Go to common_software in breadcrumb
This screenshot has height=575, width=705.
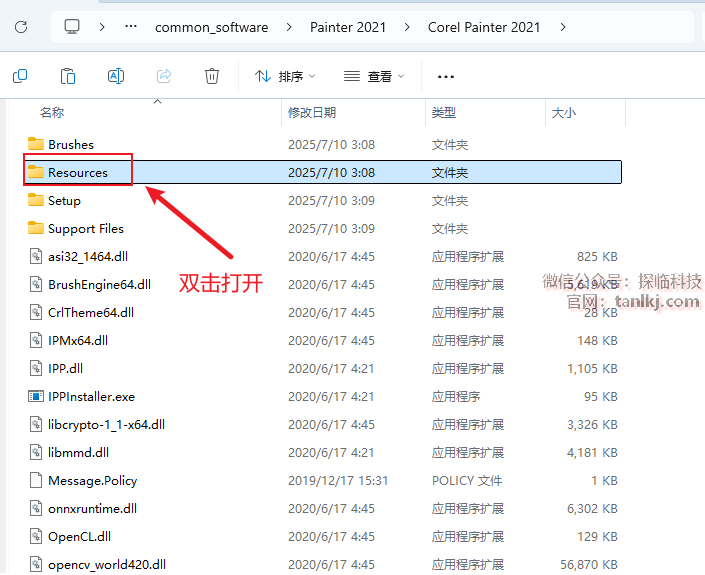[211, 27]
